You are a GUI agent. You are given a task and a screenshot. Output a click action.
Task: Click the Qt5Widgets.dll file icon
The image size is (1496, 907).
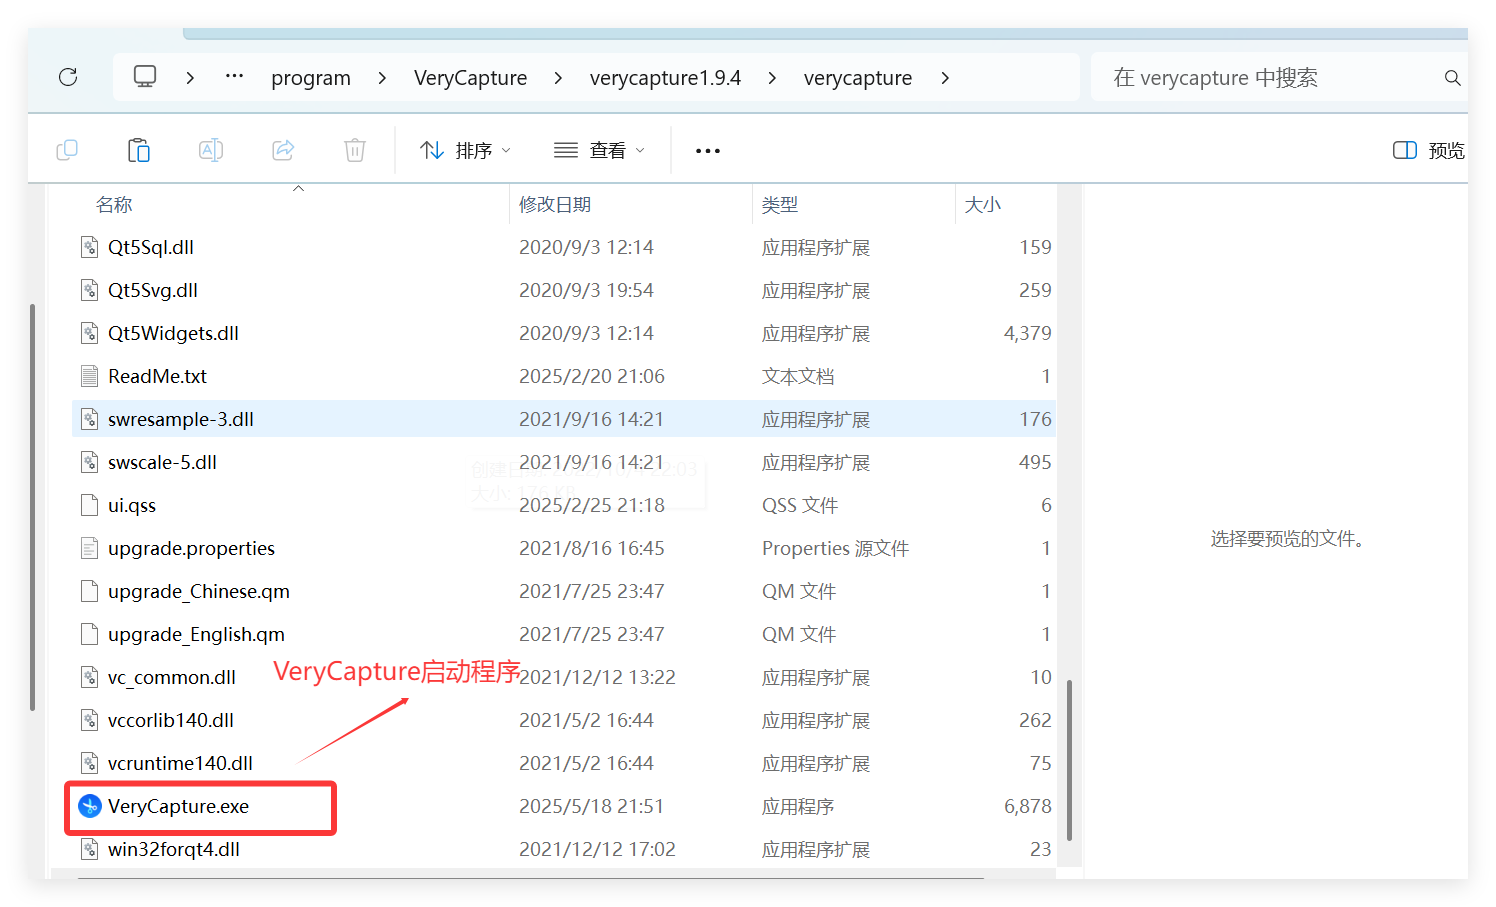[x=90, y=333]
